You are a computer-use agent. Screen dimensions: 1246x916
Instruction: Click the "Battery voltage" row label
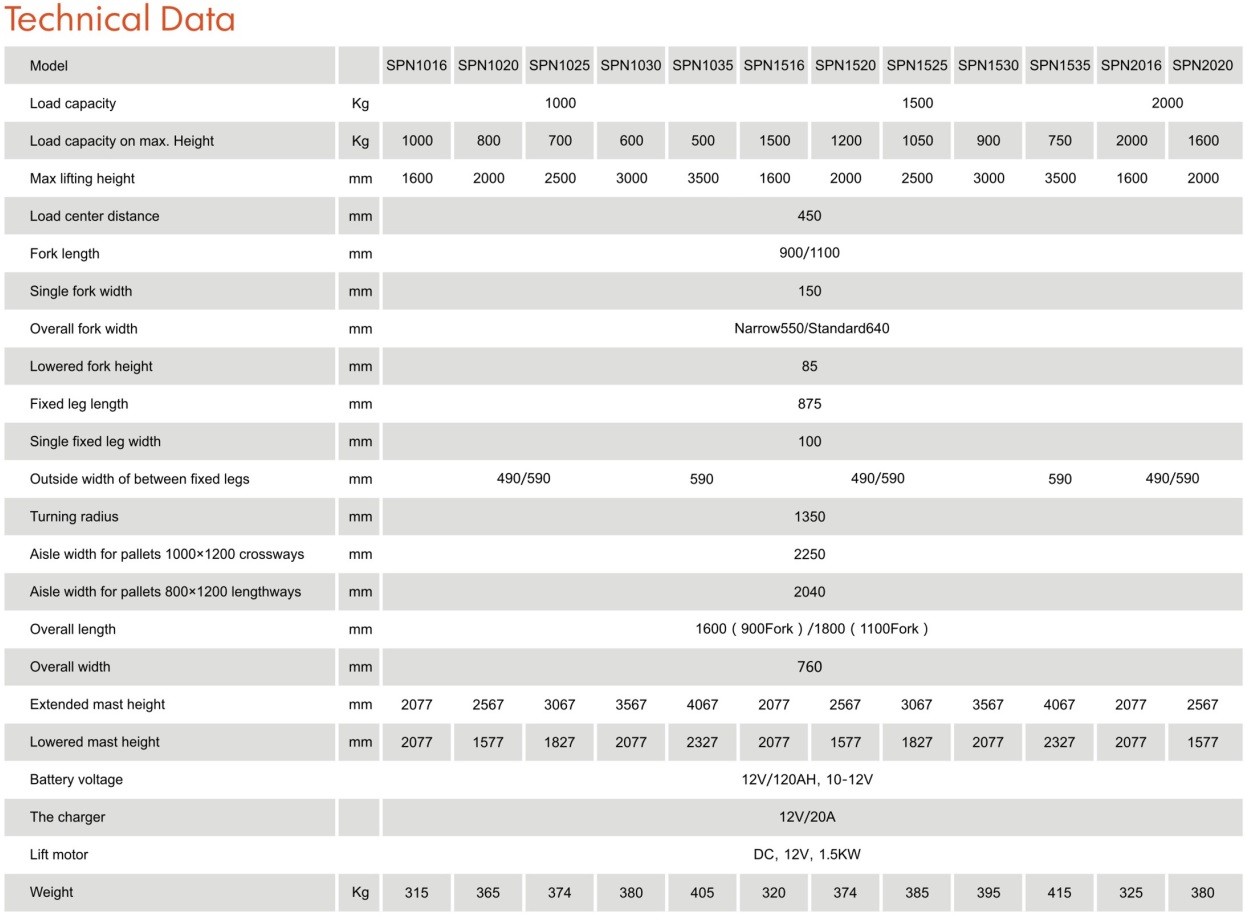[76, 779]
